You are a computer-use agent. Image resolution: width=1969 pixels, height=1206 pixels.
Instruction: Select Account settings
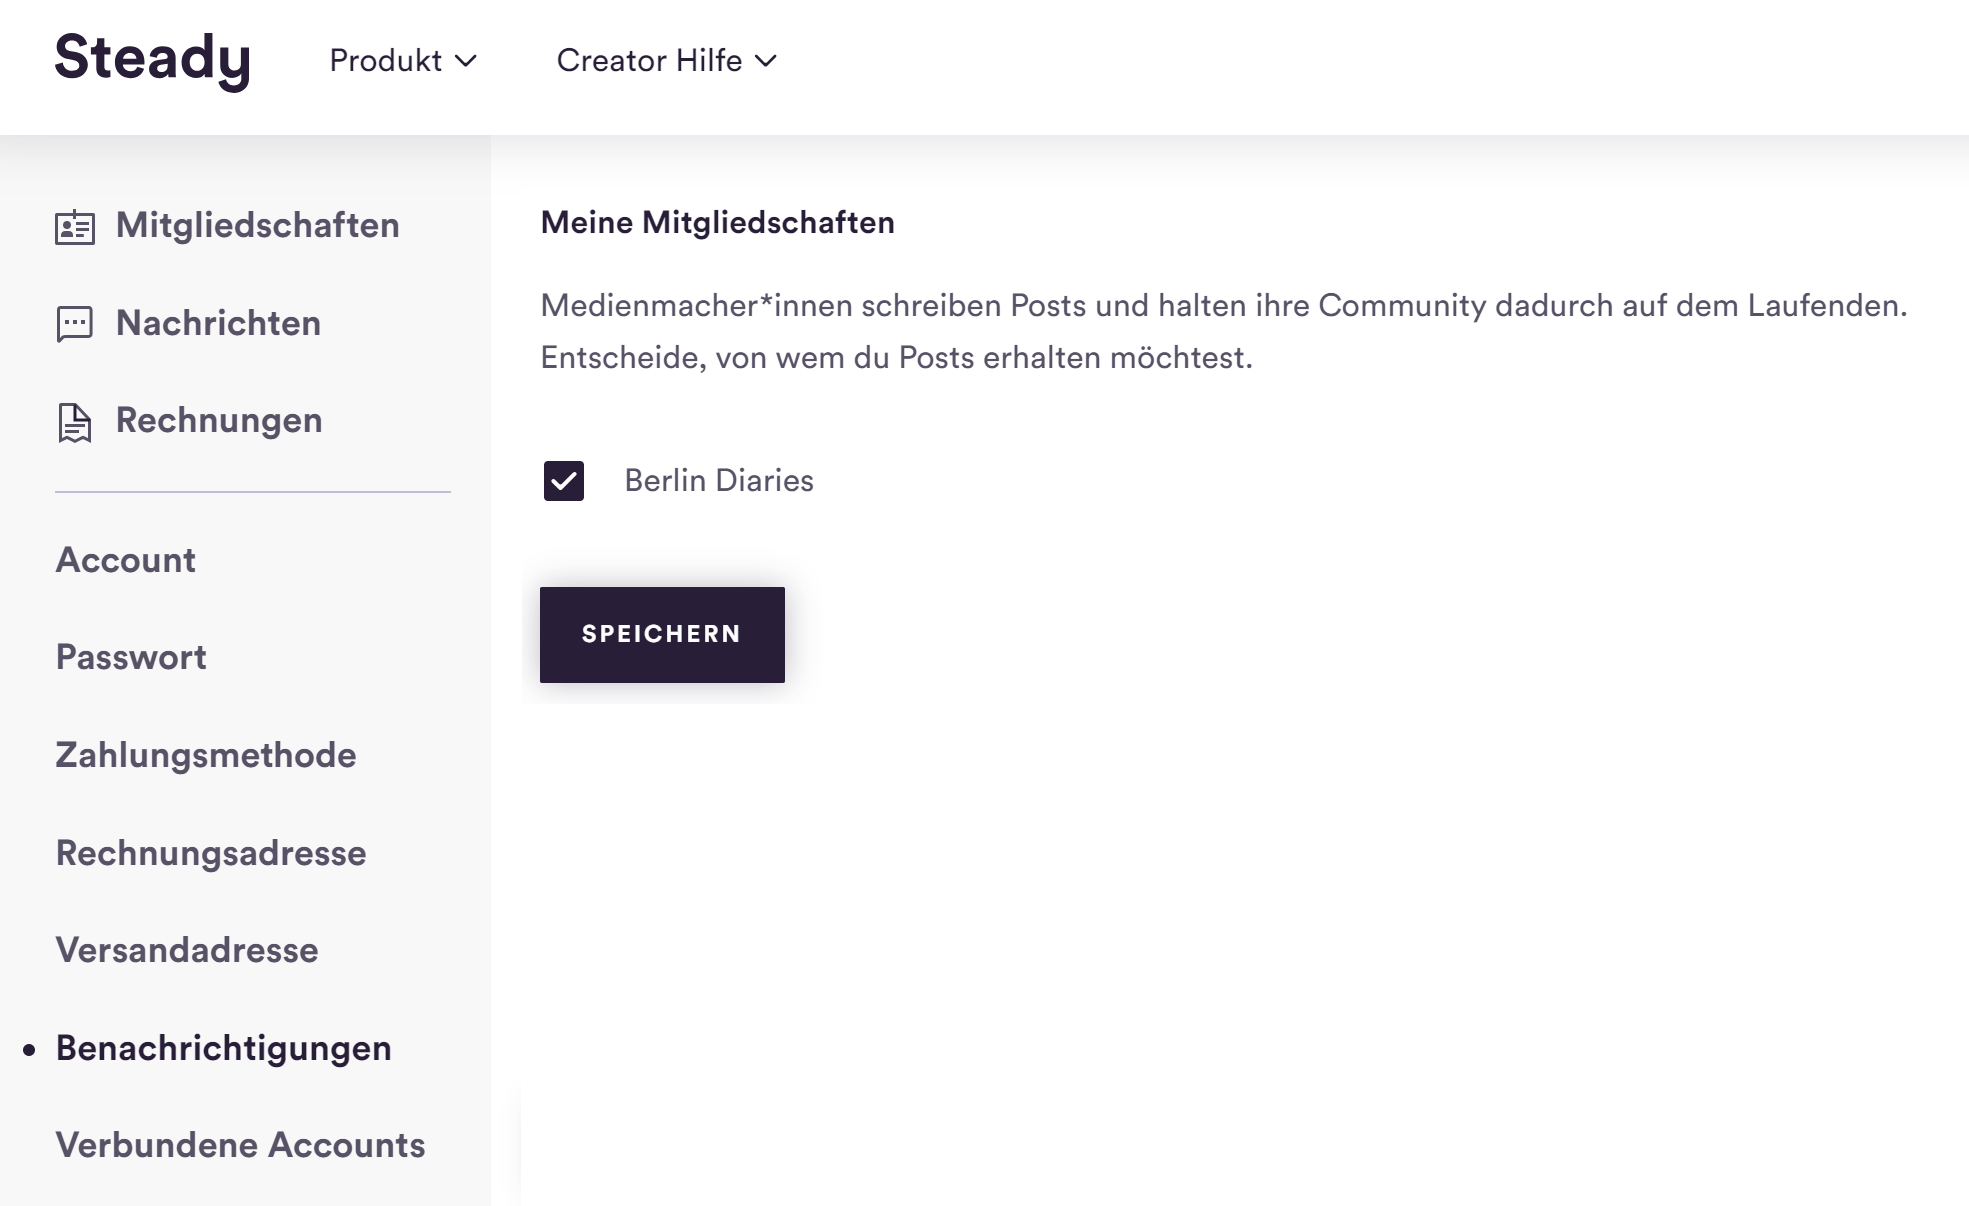[126, 560]
